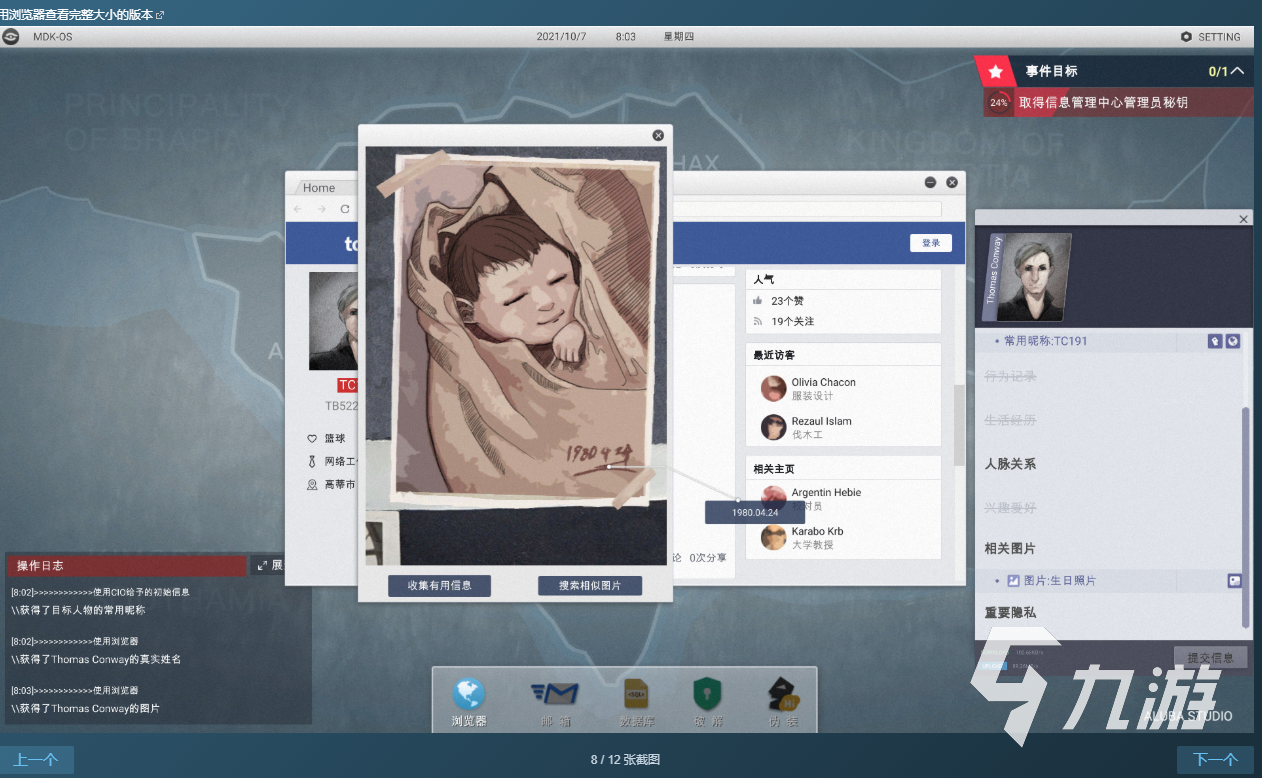Click 提交信息 submit button
The image size is (1262, 778).
coord(1210,657)
